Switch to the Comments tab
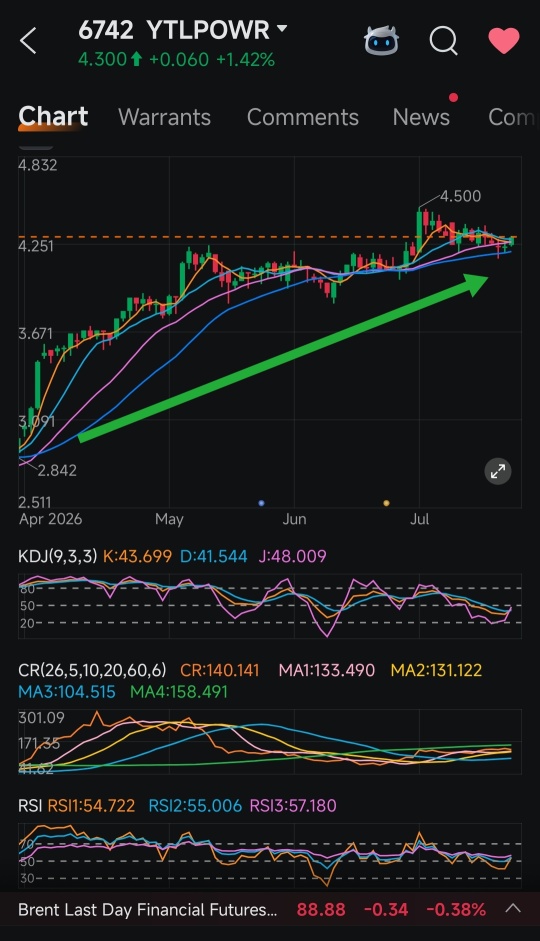540x941 pixels. 302,117
